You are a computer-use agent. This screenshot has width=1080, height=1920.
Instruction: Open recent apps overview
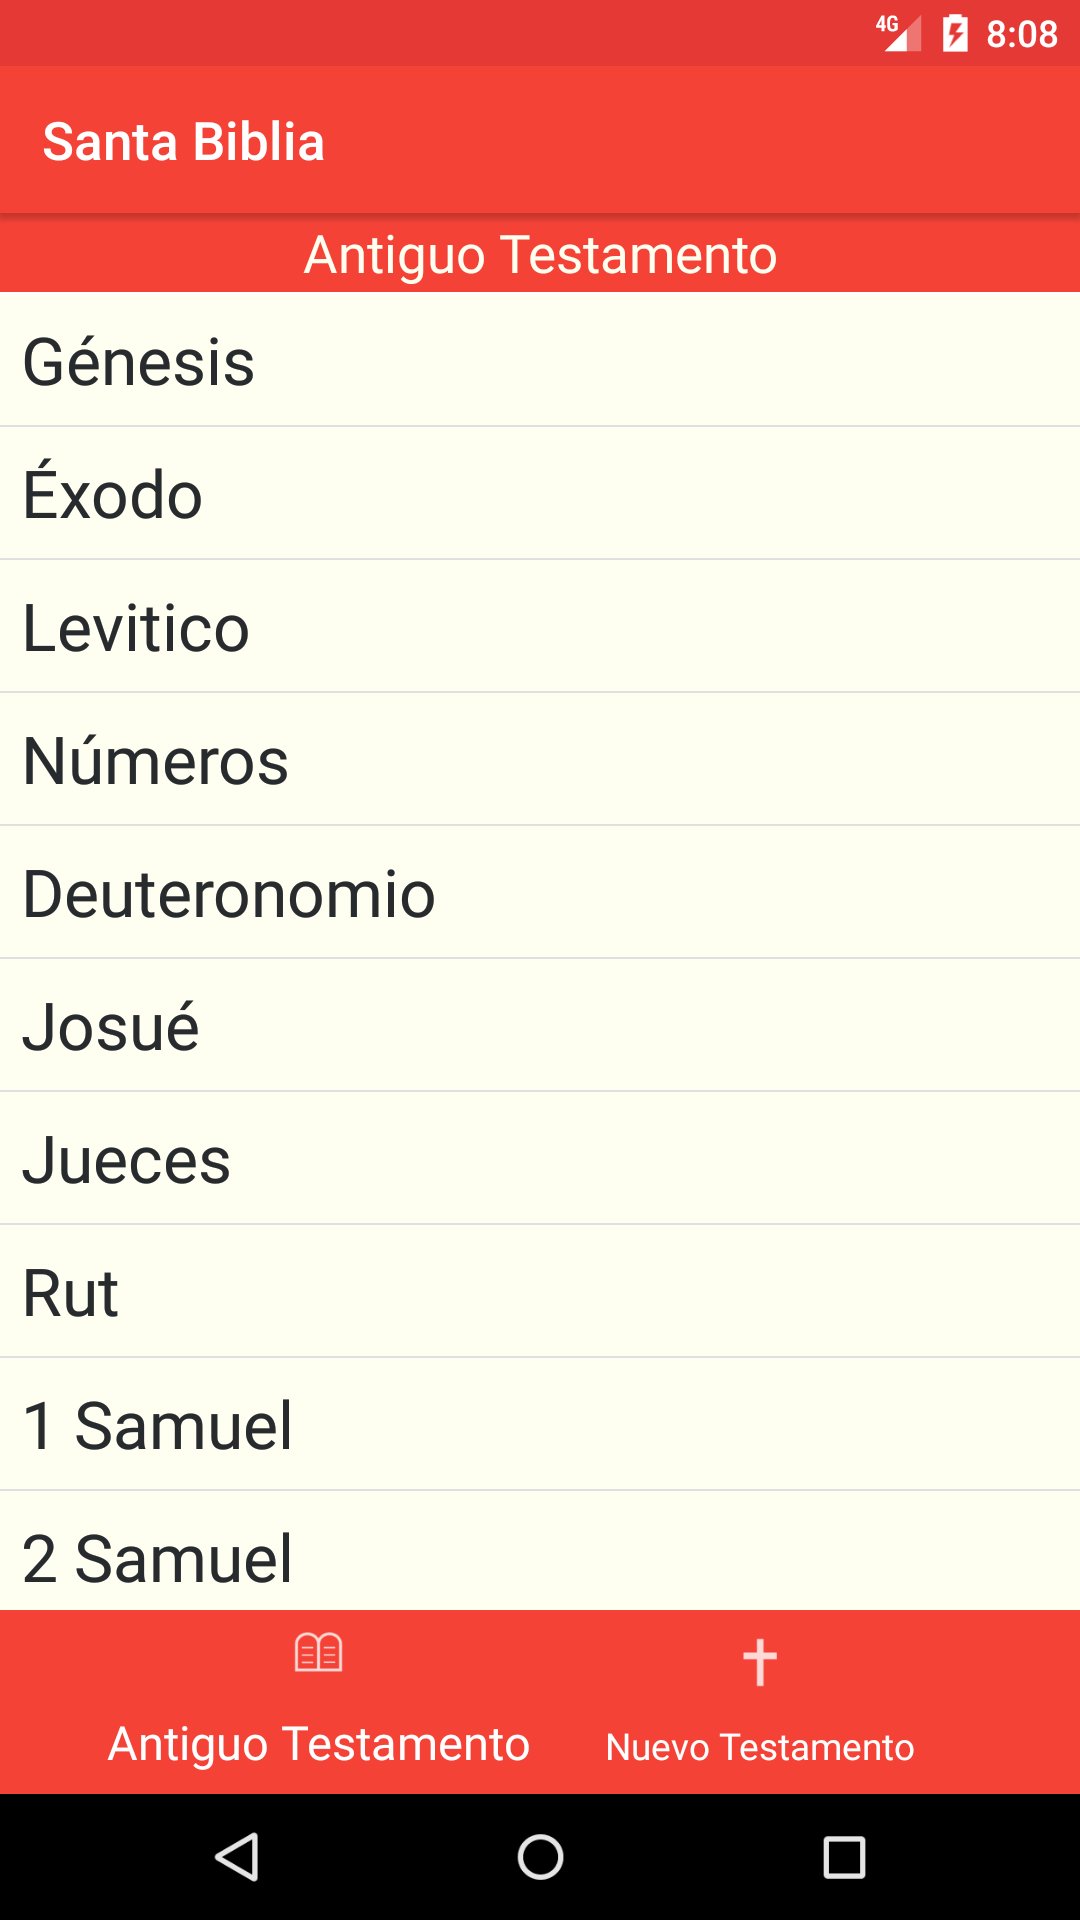coord(844,1858)
